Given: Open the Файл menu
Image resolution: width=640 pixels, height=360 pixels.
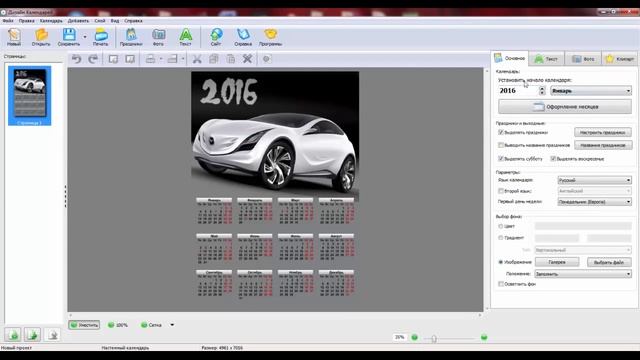Looking at the screenshot, I should click(x=8, y=21).
